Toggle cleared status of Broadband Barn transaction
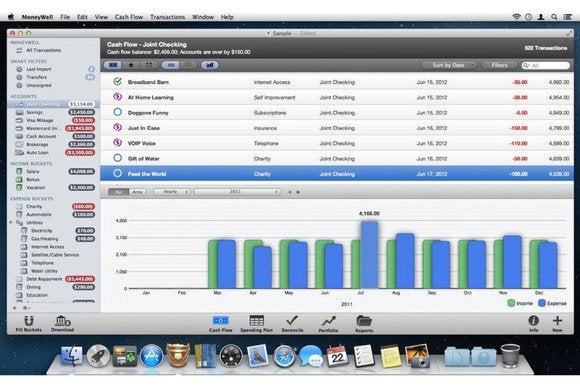Screen dimensions: 580x388 click(117, 82)
